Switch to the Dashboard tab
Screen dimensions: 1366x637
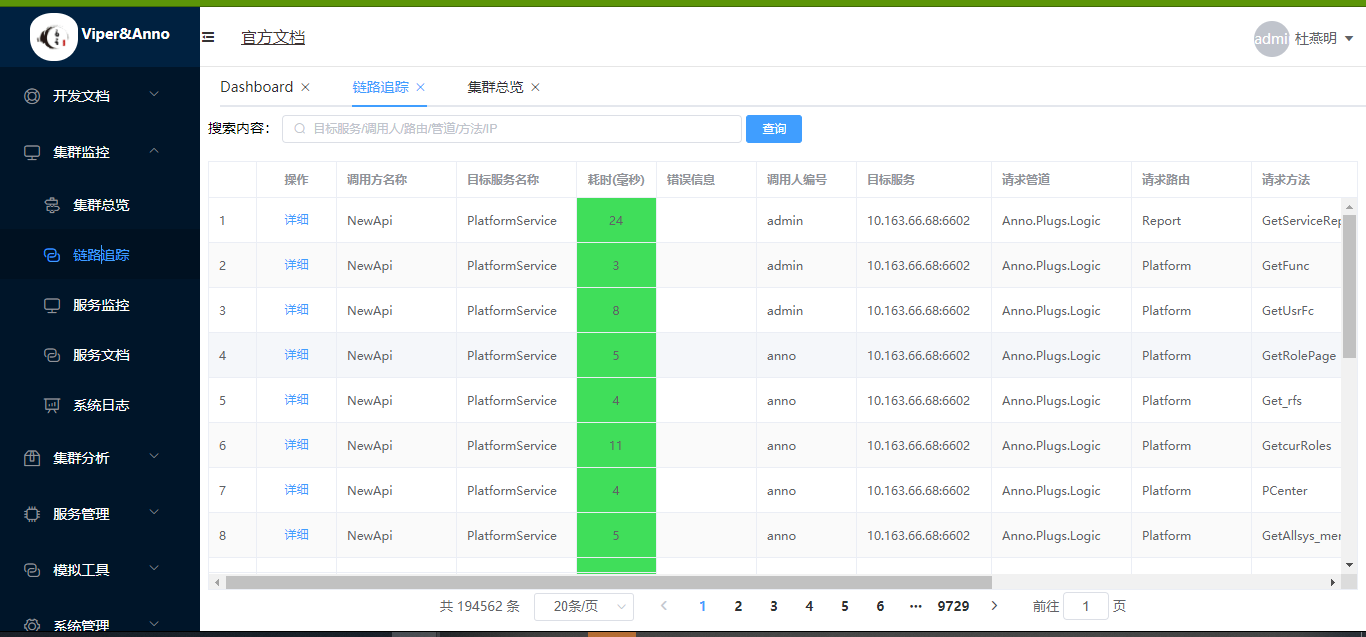click(x=256, y=87)
